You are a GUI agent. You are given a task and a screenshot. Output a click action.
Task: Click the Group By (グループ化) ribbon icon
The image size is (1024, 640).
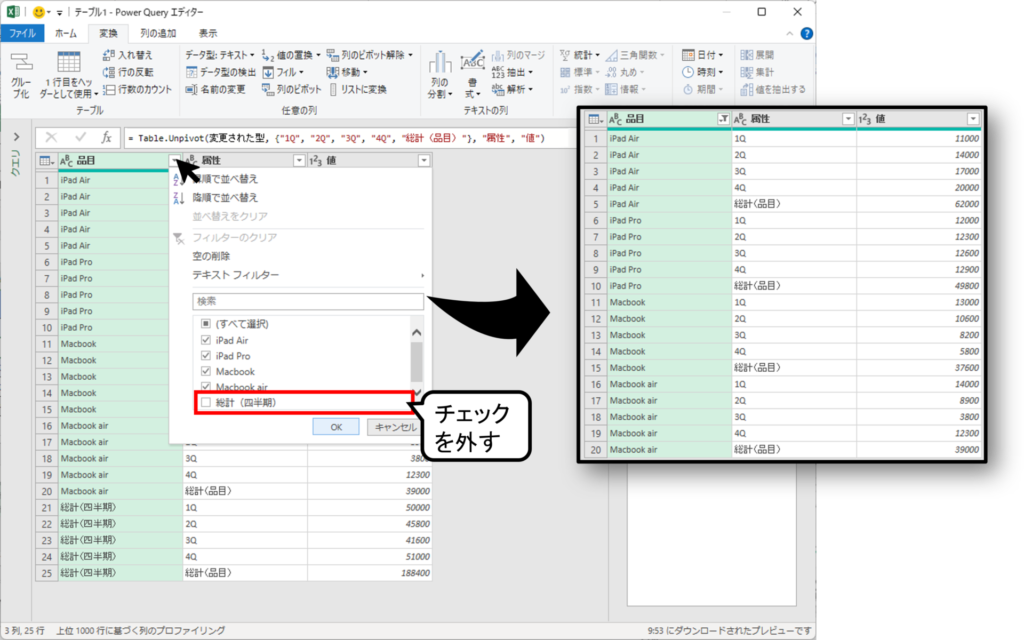click(21, 75)
